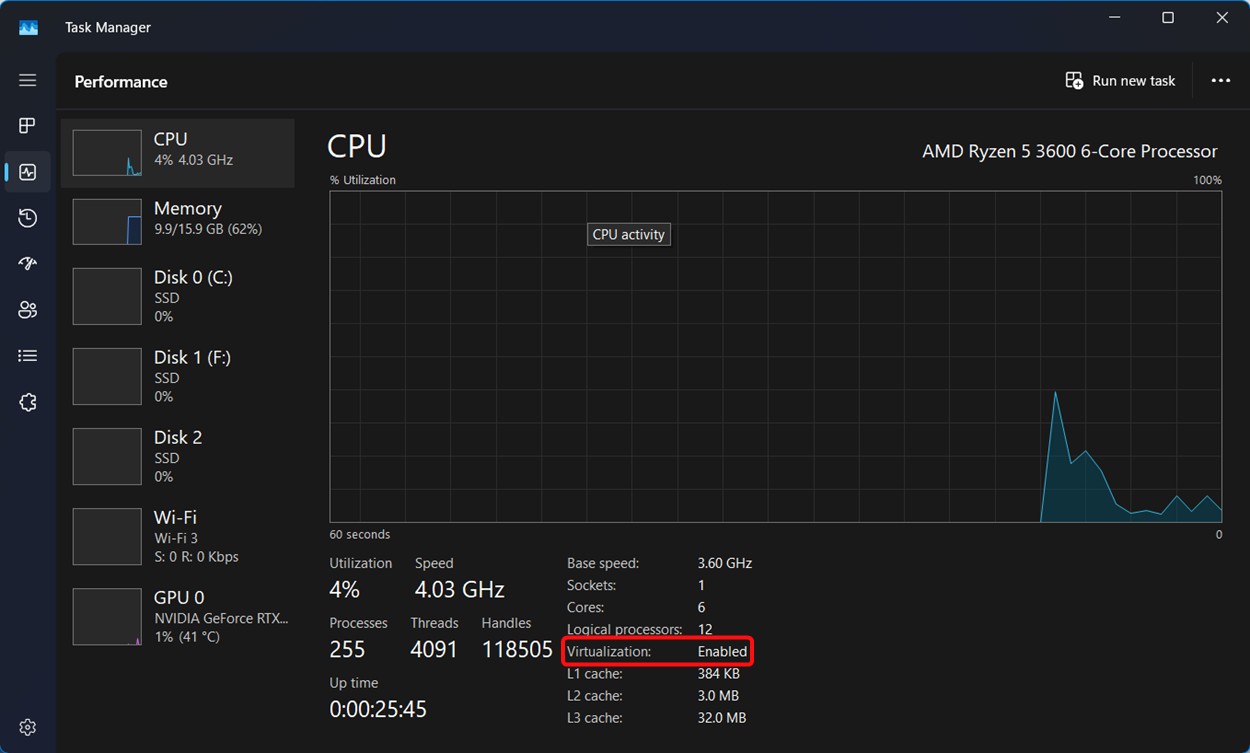Open the three-dot more options menu
The height and width of the screenshot is (753, 1250).
[1220, 81]
